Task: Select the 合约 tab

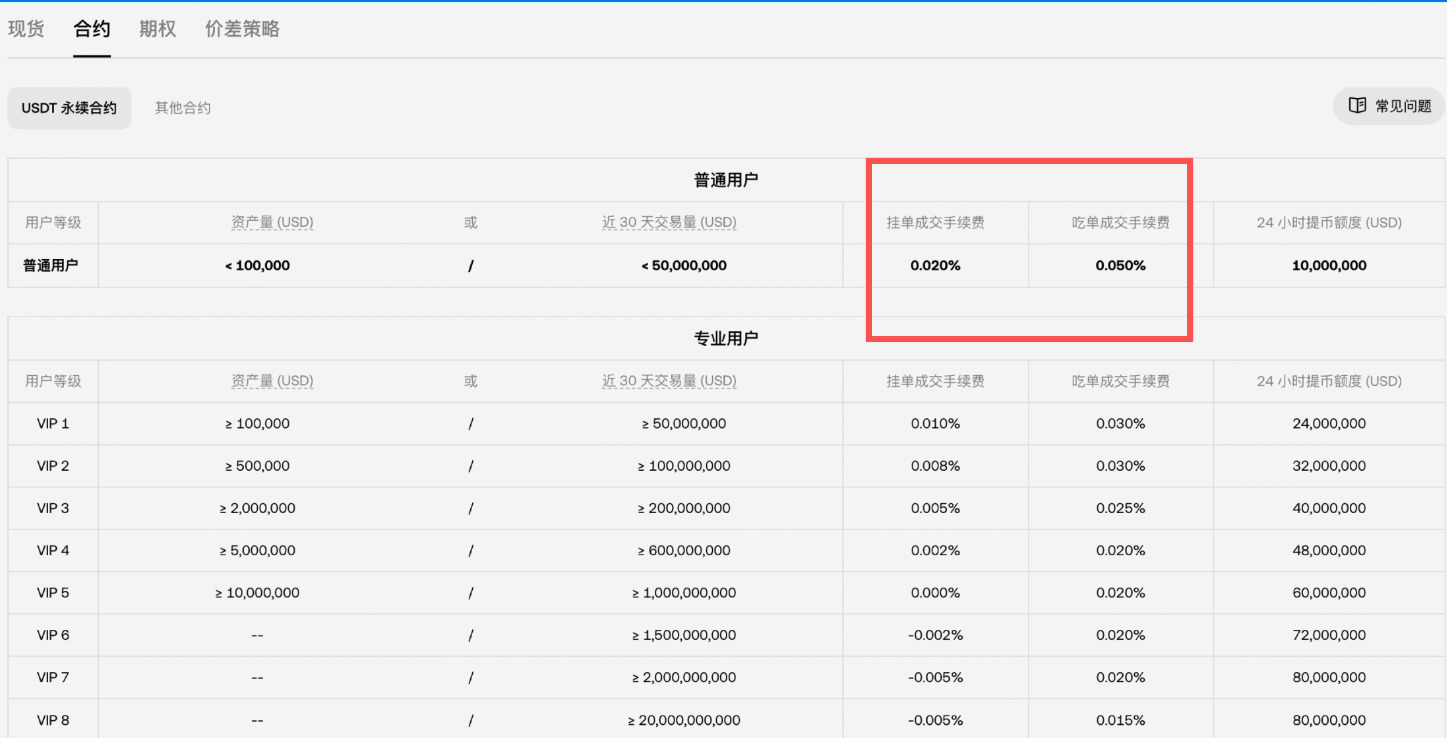Action: coord(91,28)
